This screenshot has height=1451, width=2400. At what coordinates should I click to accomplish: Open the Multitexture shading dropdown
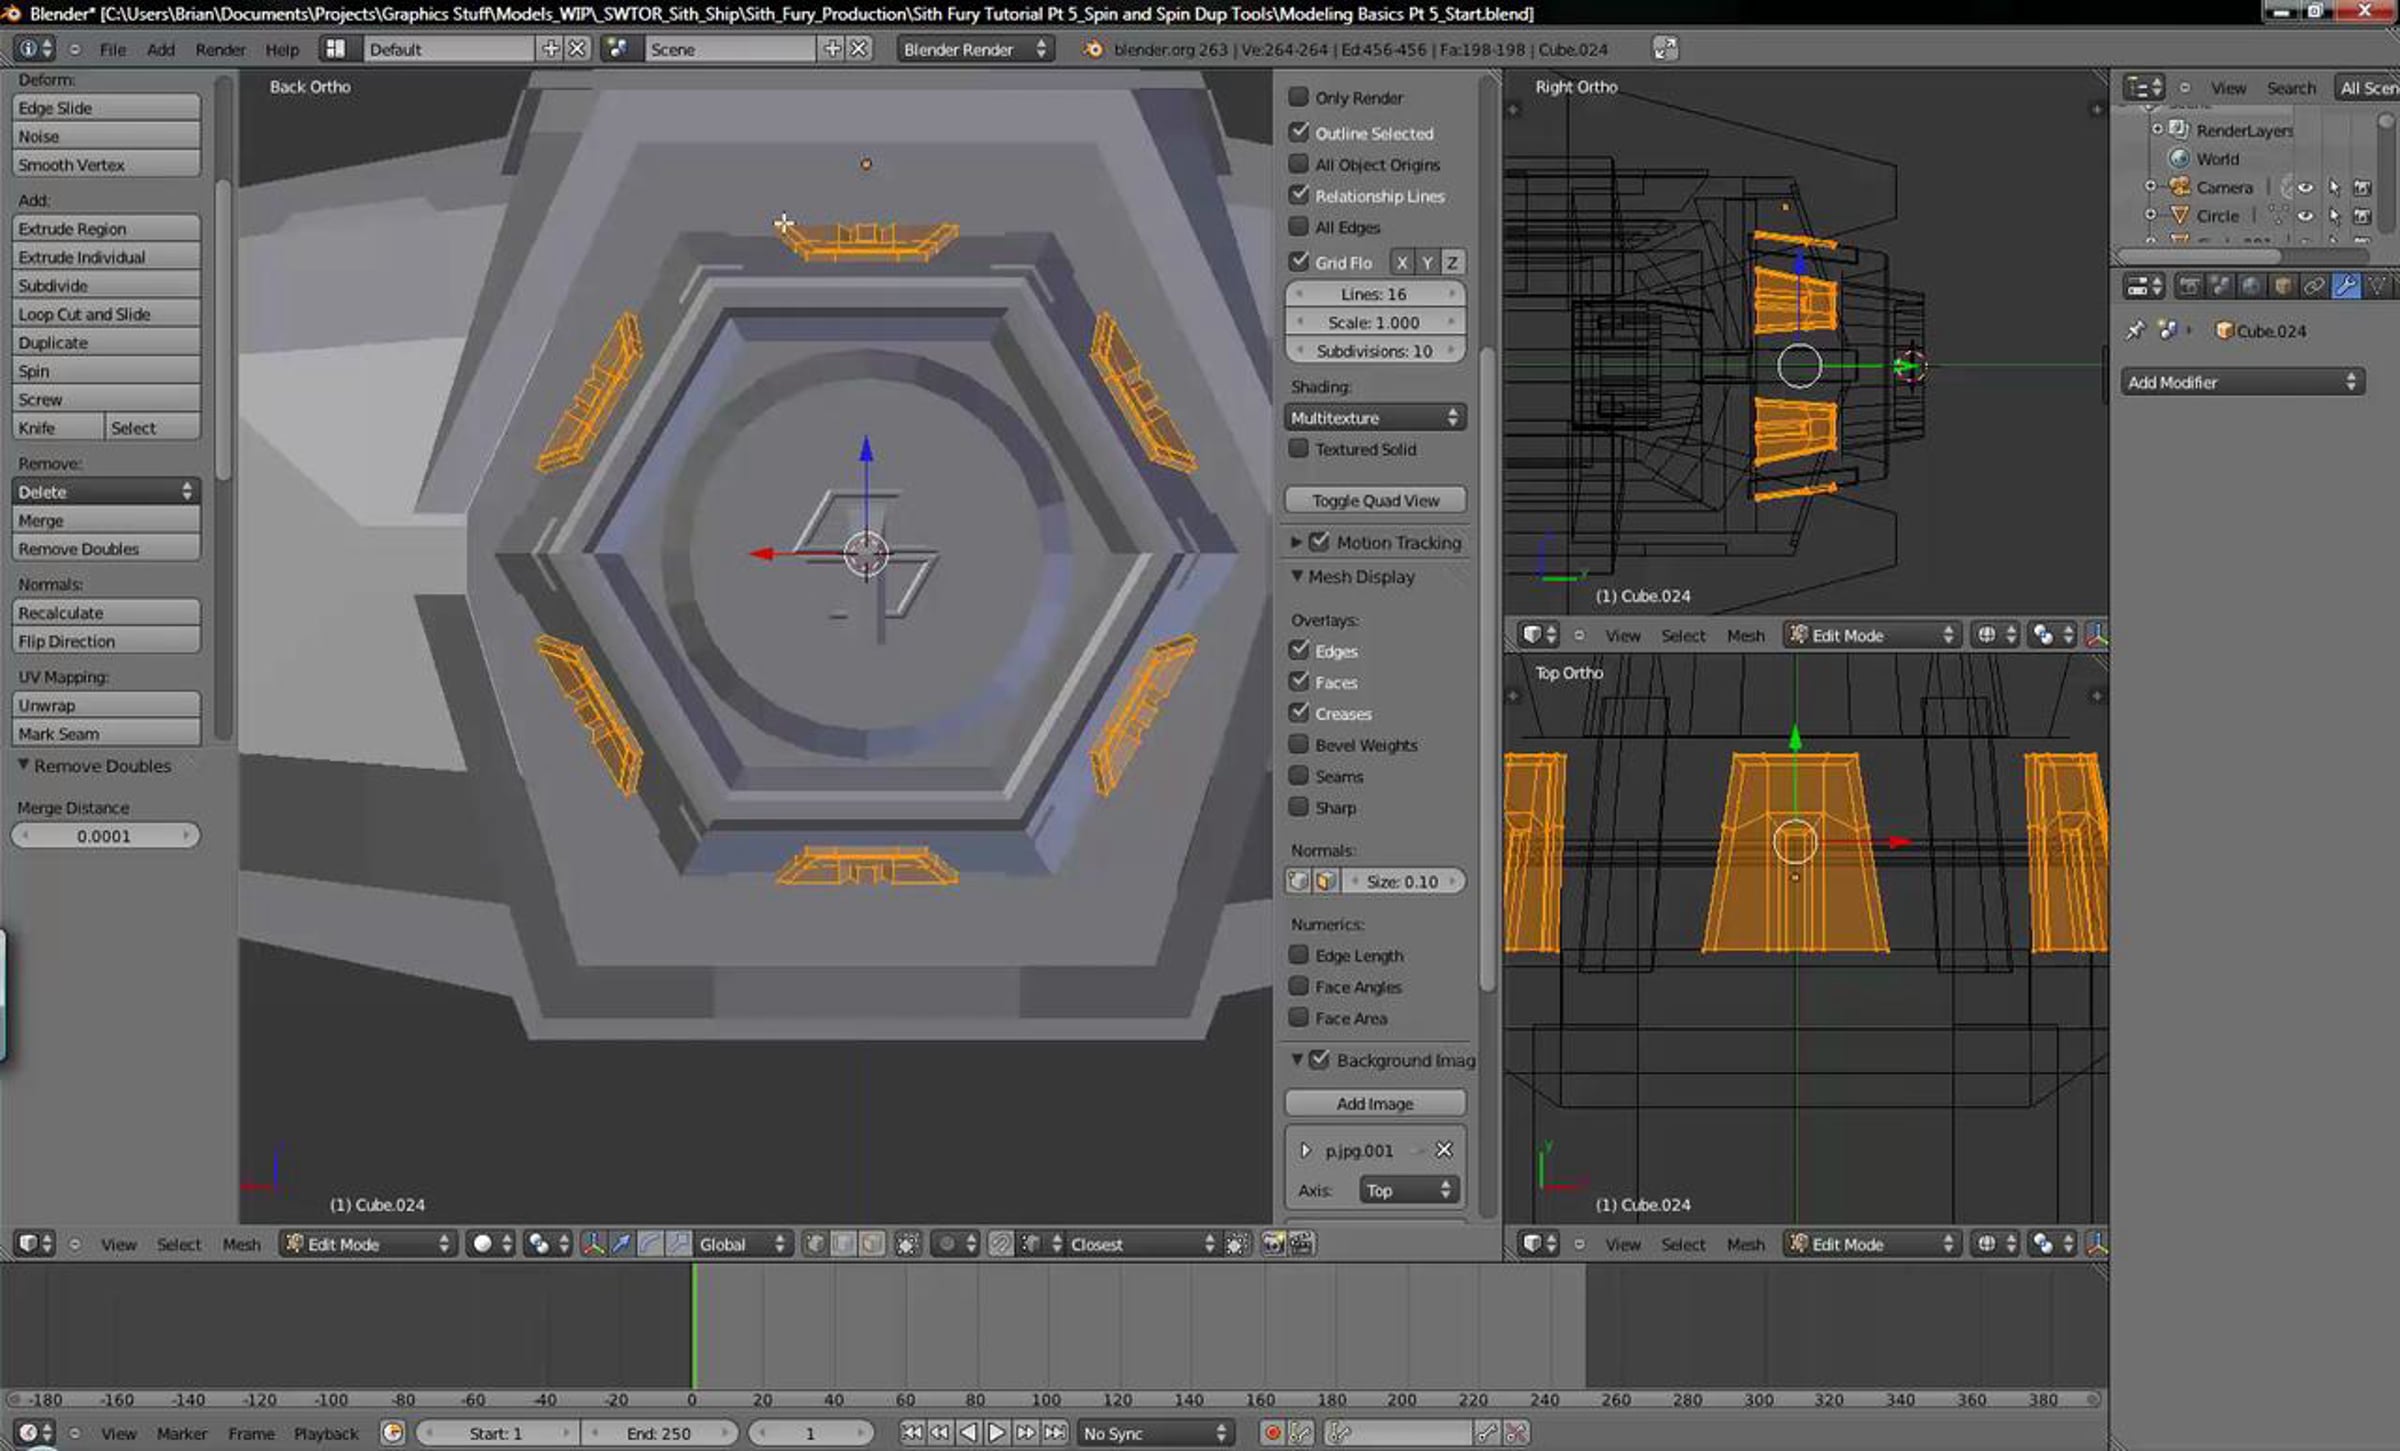[1374, 418]
